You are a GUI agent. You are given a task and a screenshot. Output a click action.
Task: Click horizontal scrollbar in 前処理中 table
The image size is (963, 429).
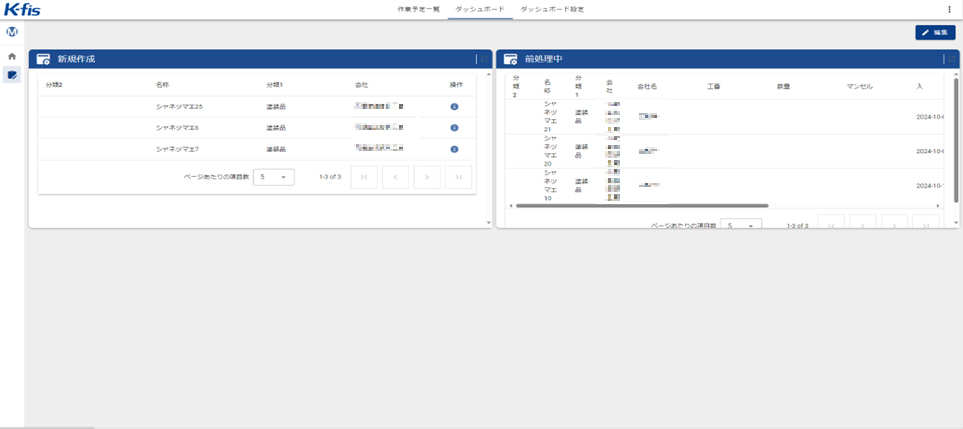pos(640,205)
